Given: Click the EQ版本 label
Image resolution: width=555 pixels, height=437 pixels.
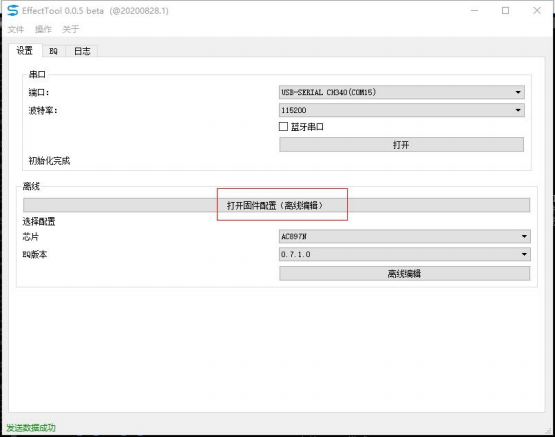Looking at the screenshot, I should (x=35, y=254).
